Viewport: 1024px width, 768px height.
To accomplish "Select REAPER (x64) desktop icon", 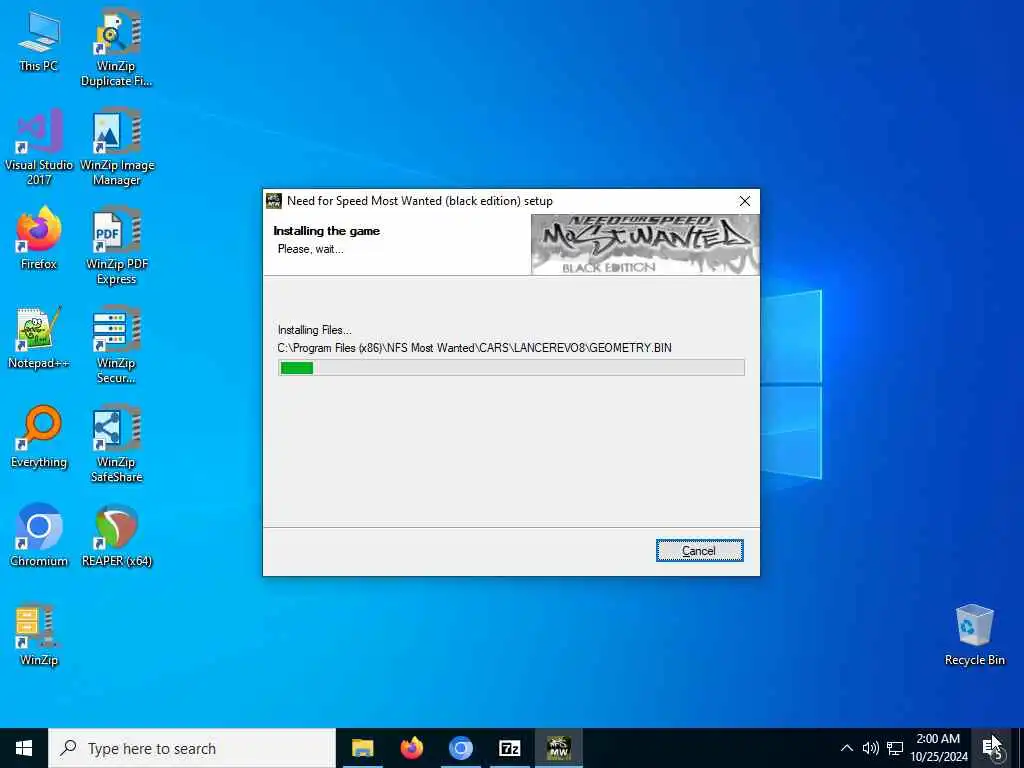I will pos(117,536).
